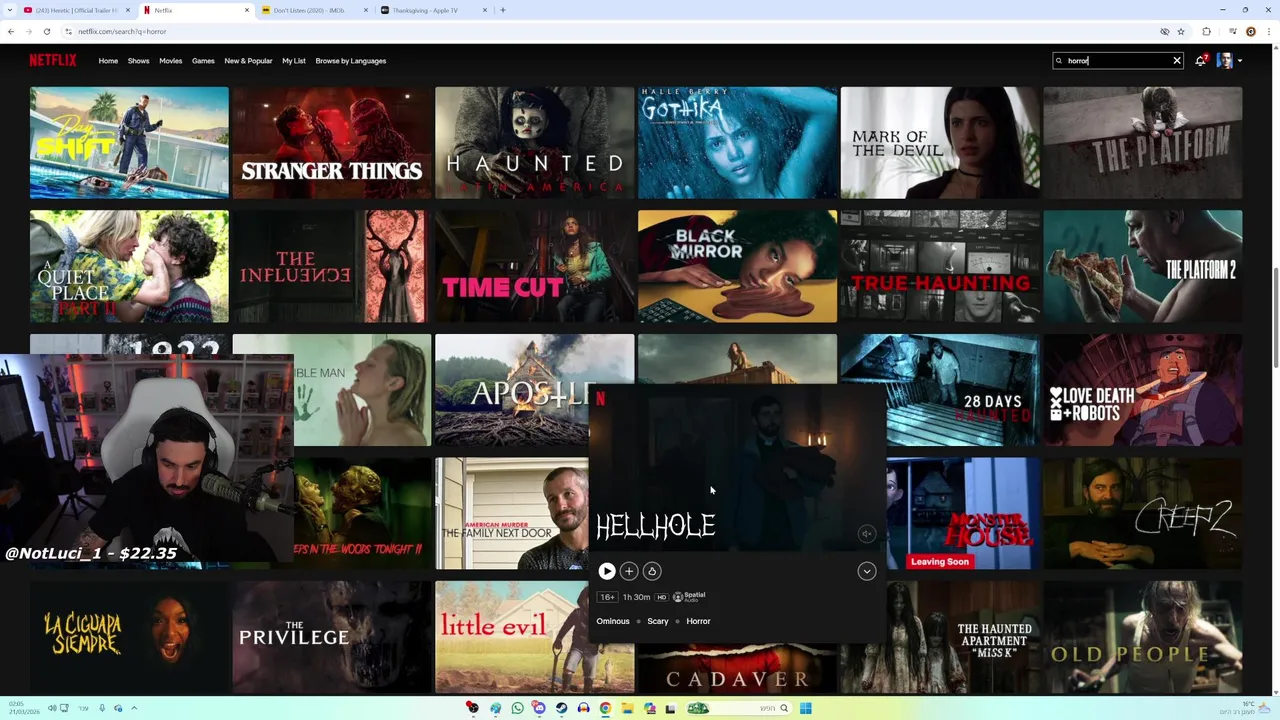Open the browser extensions puzzle icon
Image resolution: width=1280 pixels, height=720 pixels.
coord(1206,31)
